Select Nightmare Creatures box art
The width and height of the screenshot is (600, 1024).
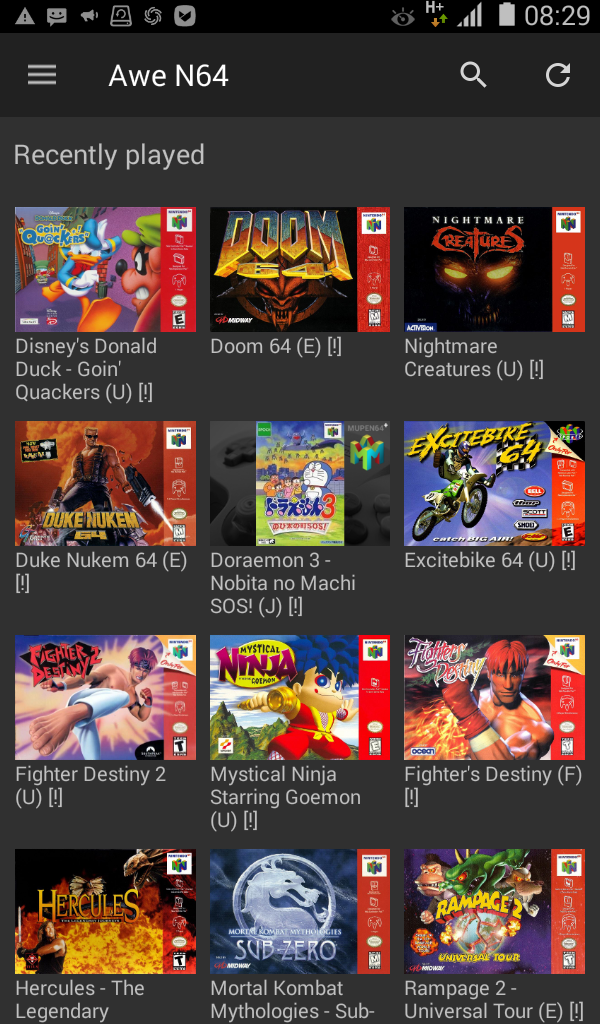pos(494,269)
